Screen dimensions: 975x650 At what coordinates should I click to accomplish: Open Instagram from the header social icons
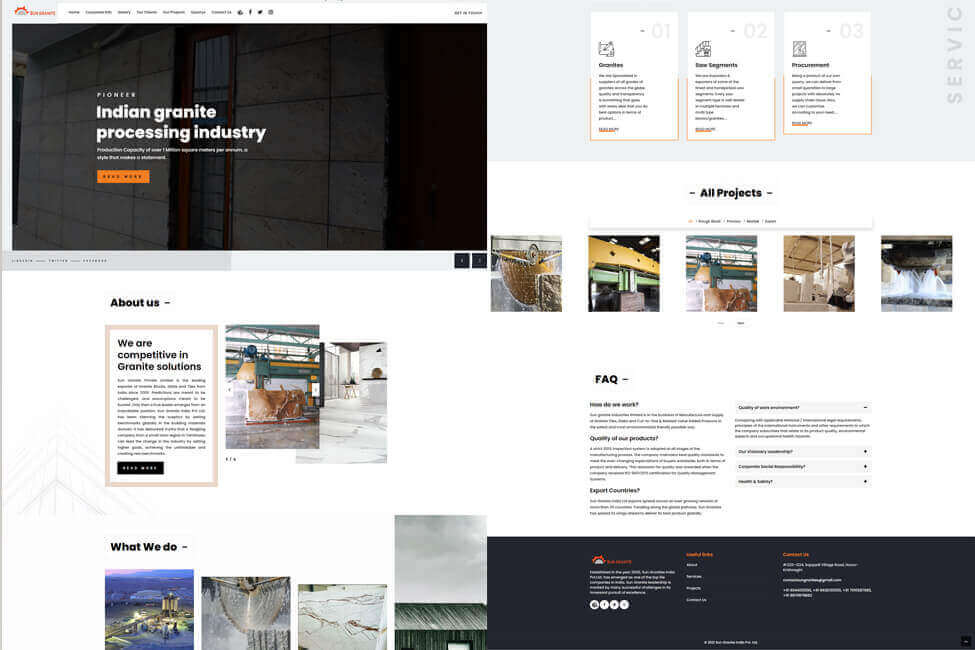tap(269, 12)
